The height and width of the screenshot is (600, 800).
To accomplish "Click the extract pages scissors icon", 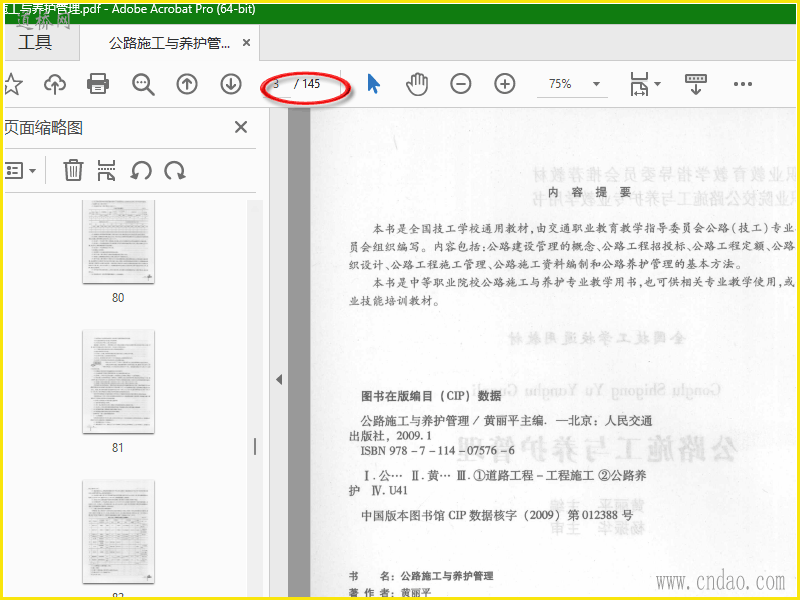I will point(106,170).
